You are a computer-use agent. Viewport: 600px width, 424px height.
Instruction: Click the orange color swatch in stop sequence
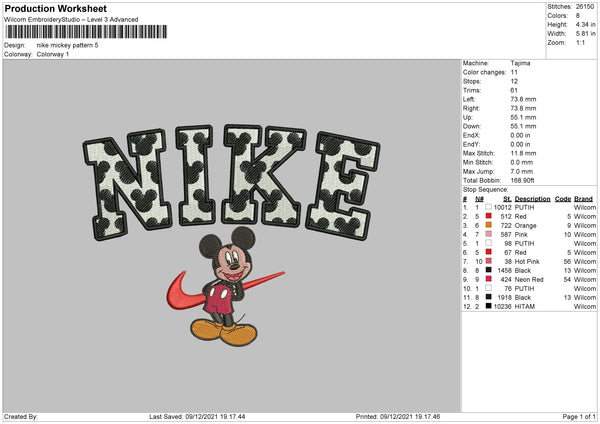(x=488, y=224)
